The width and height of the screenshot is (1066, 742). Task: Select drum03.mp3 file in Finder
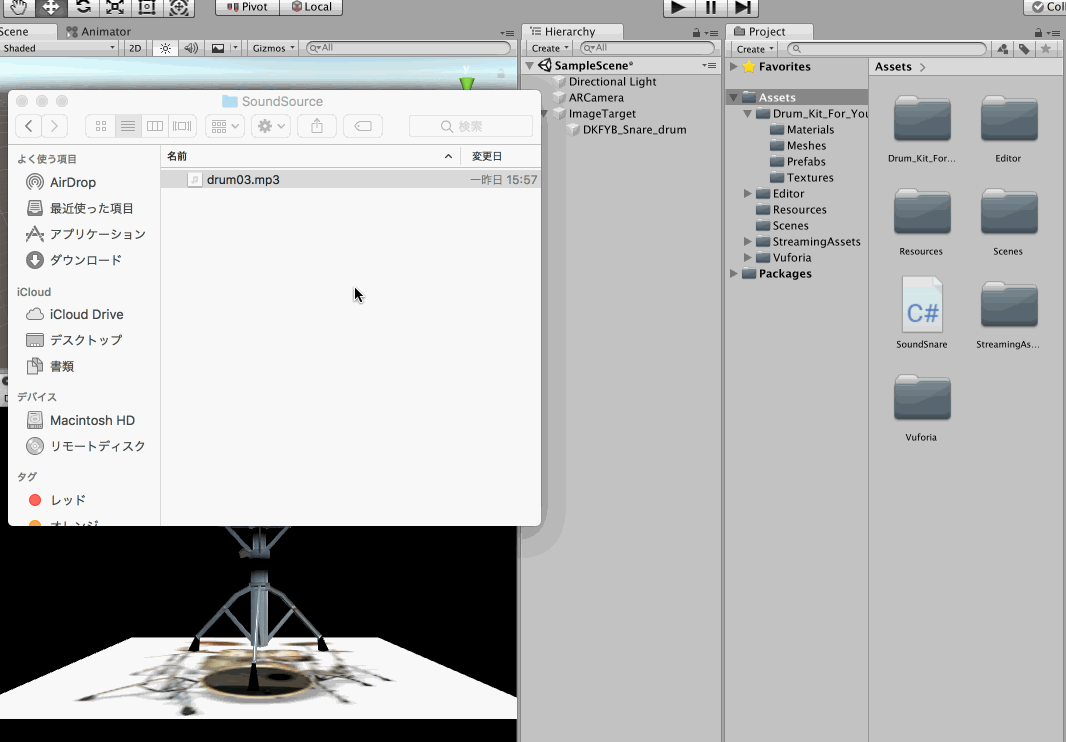click(243, 180)
